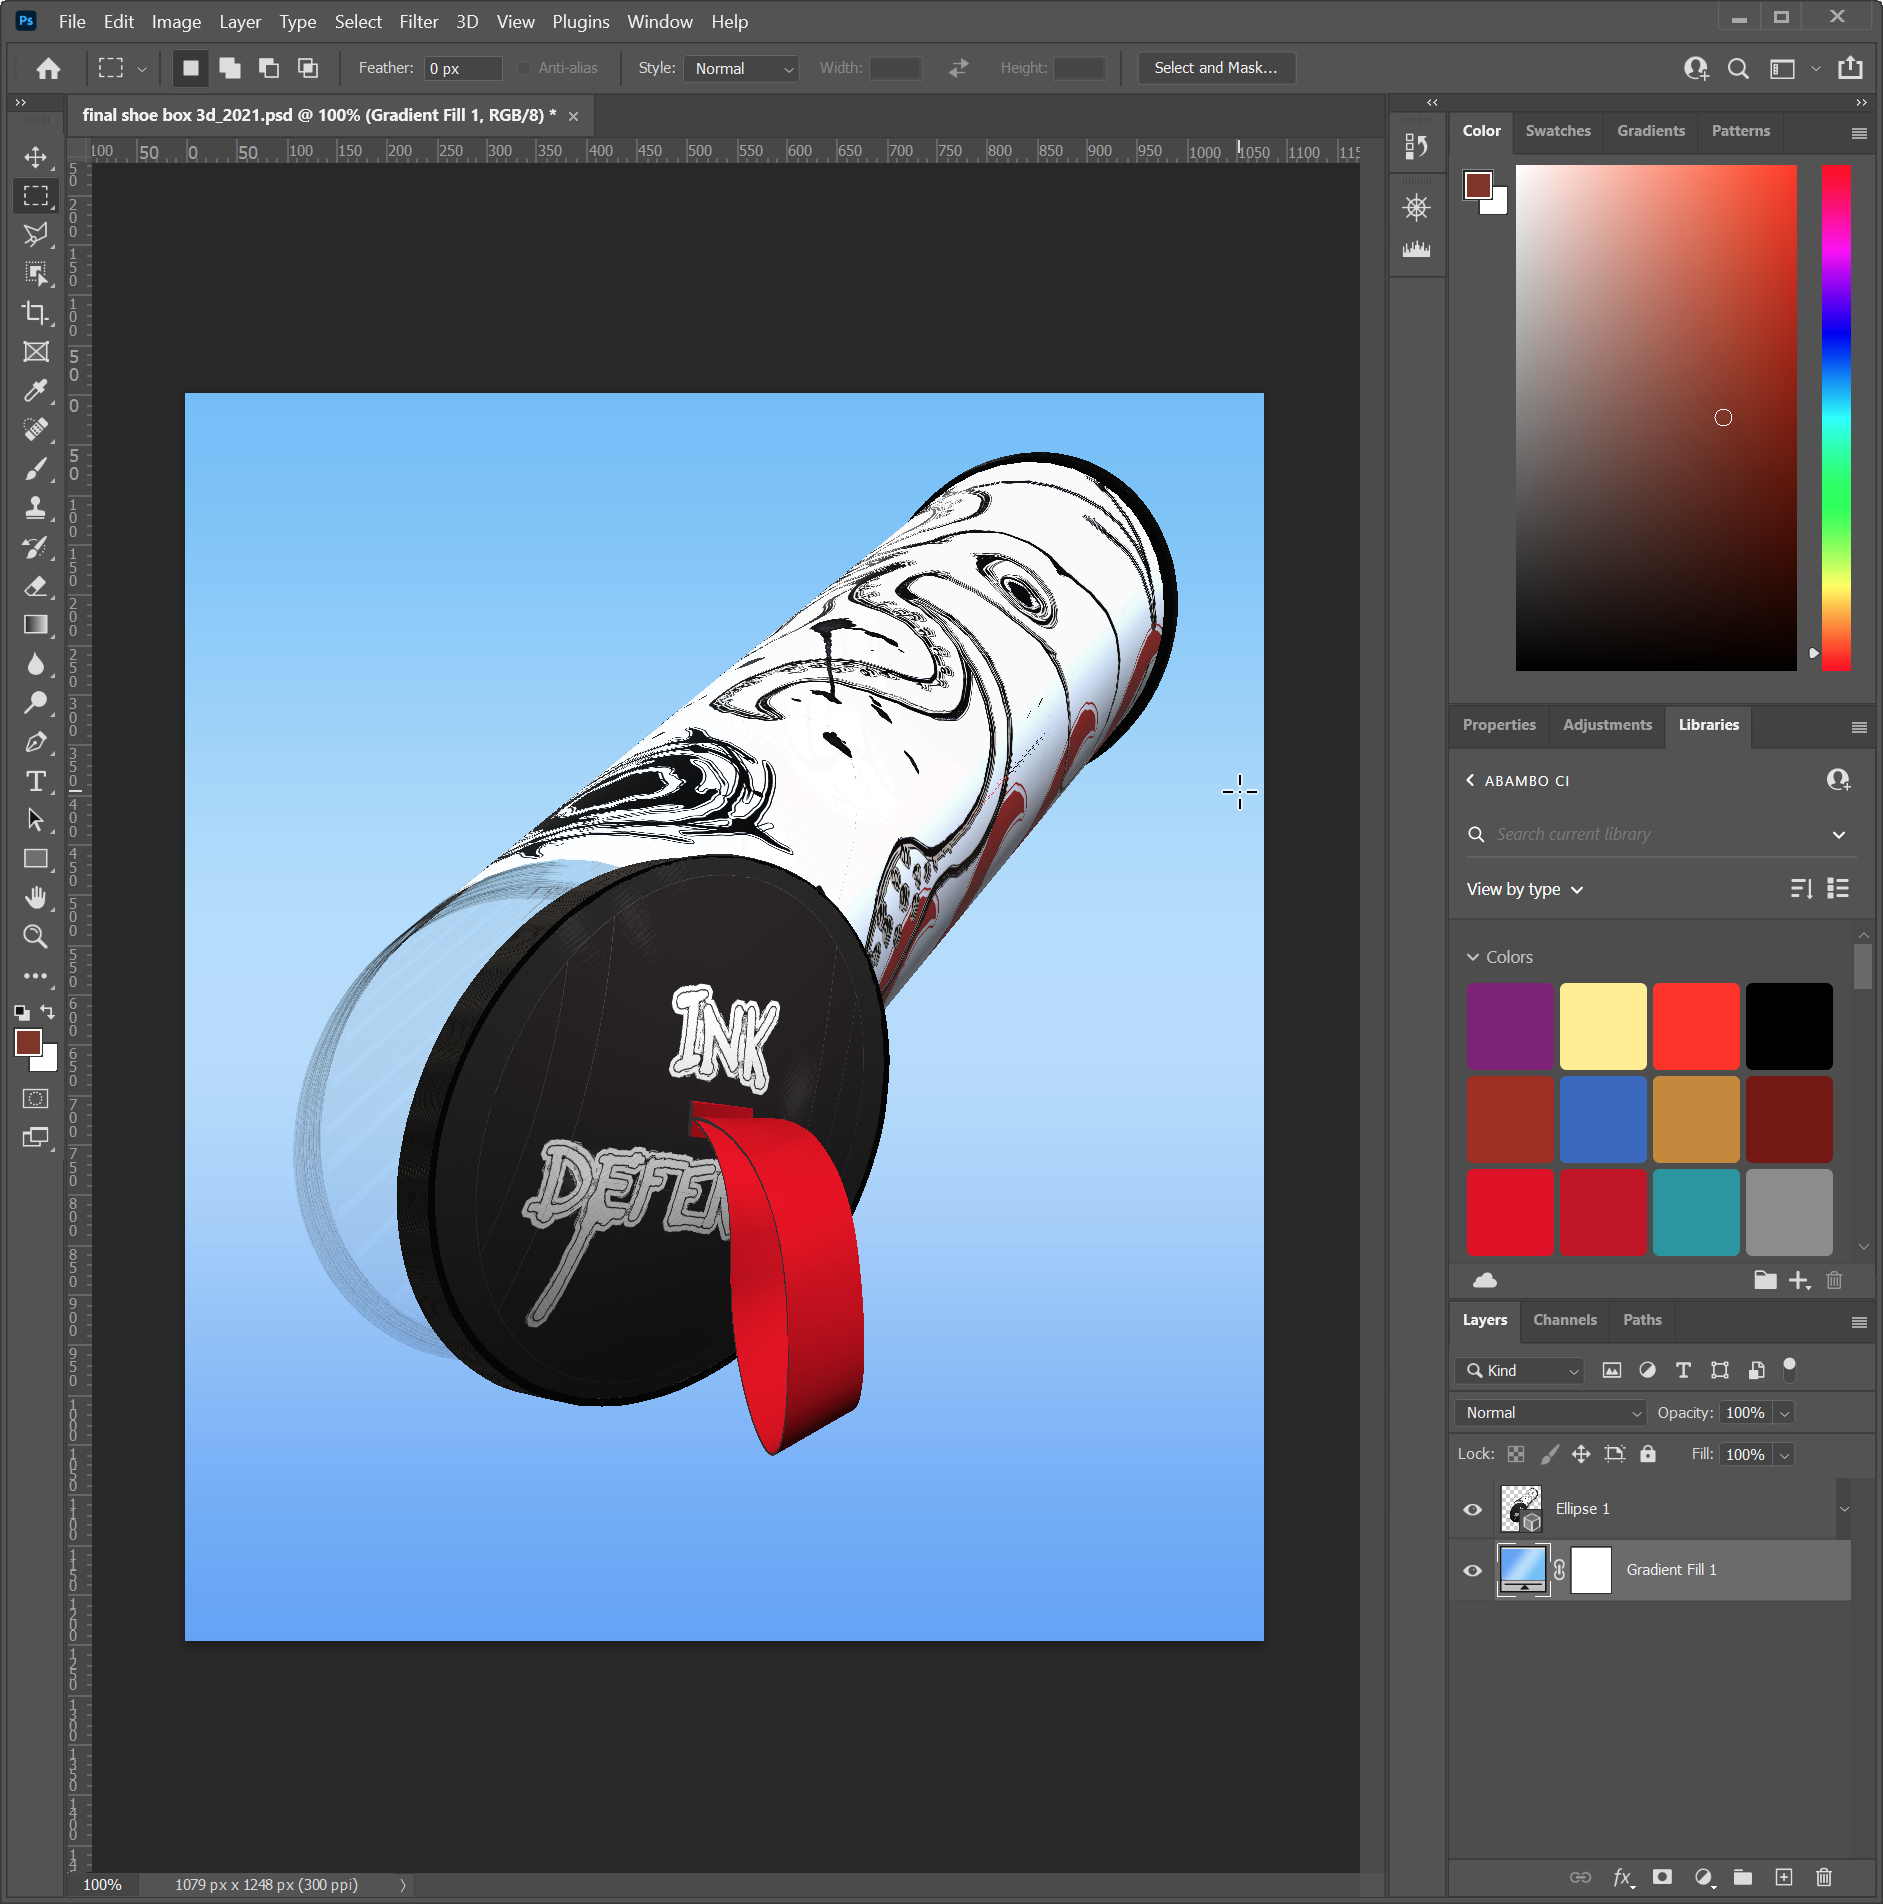Select the Move tool

pyautogui.click(x=35, y=156)
